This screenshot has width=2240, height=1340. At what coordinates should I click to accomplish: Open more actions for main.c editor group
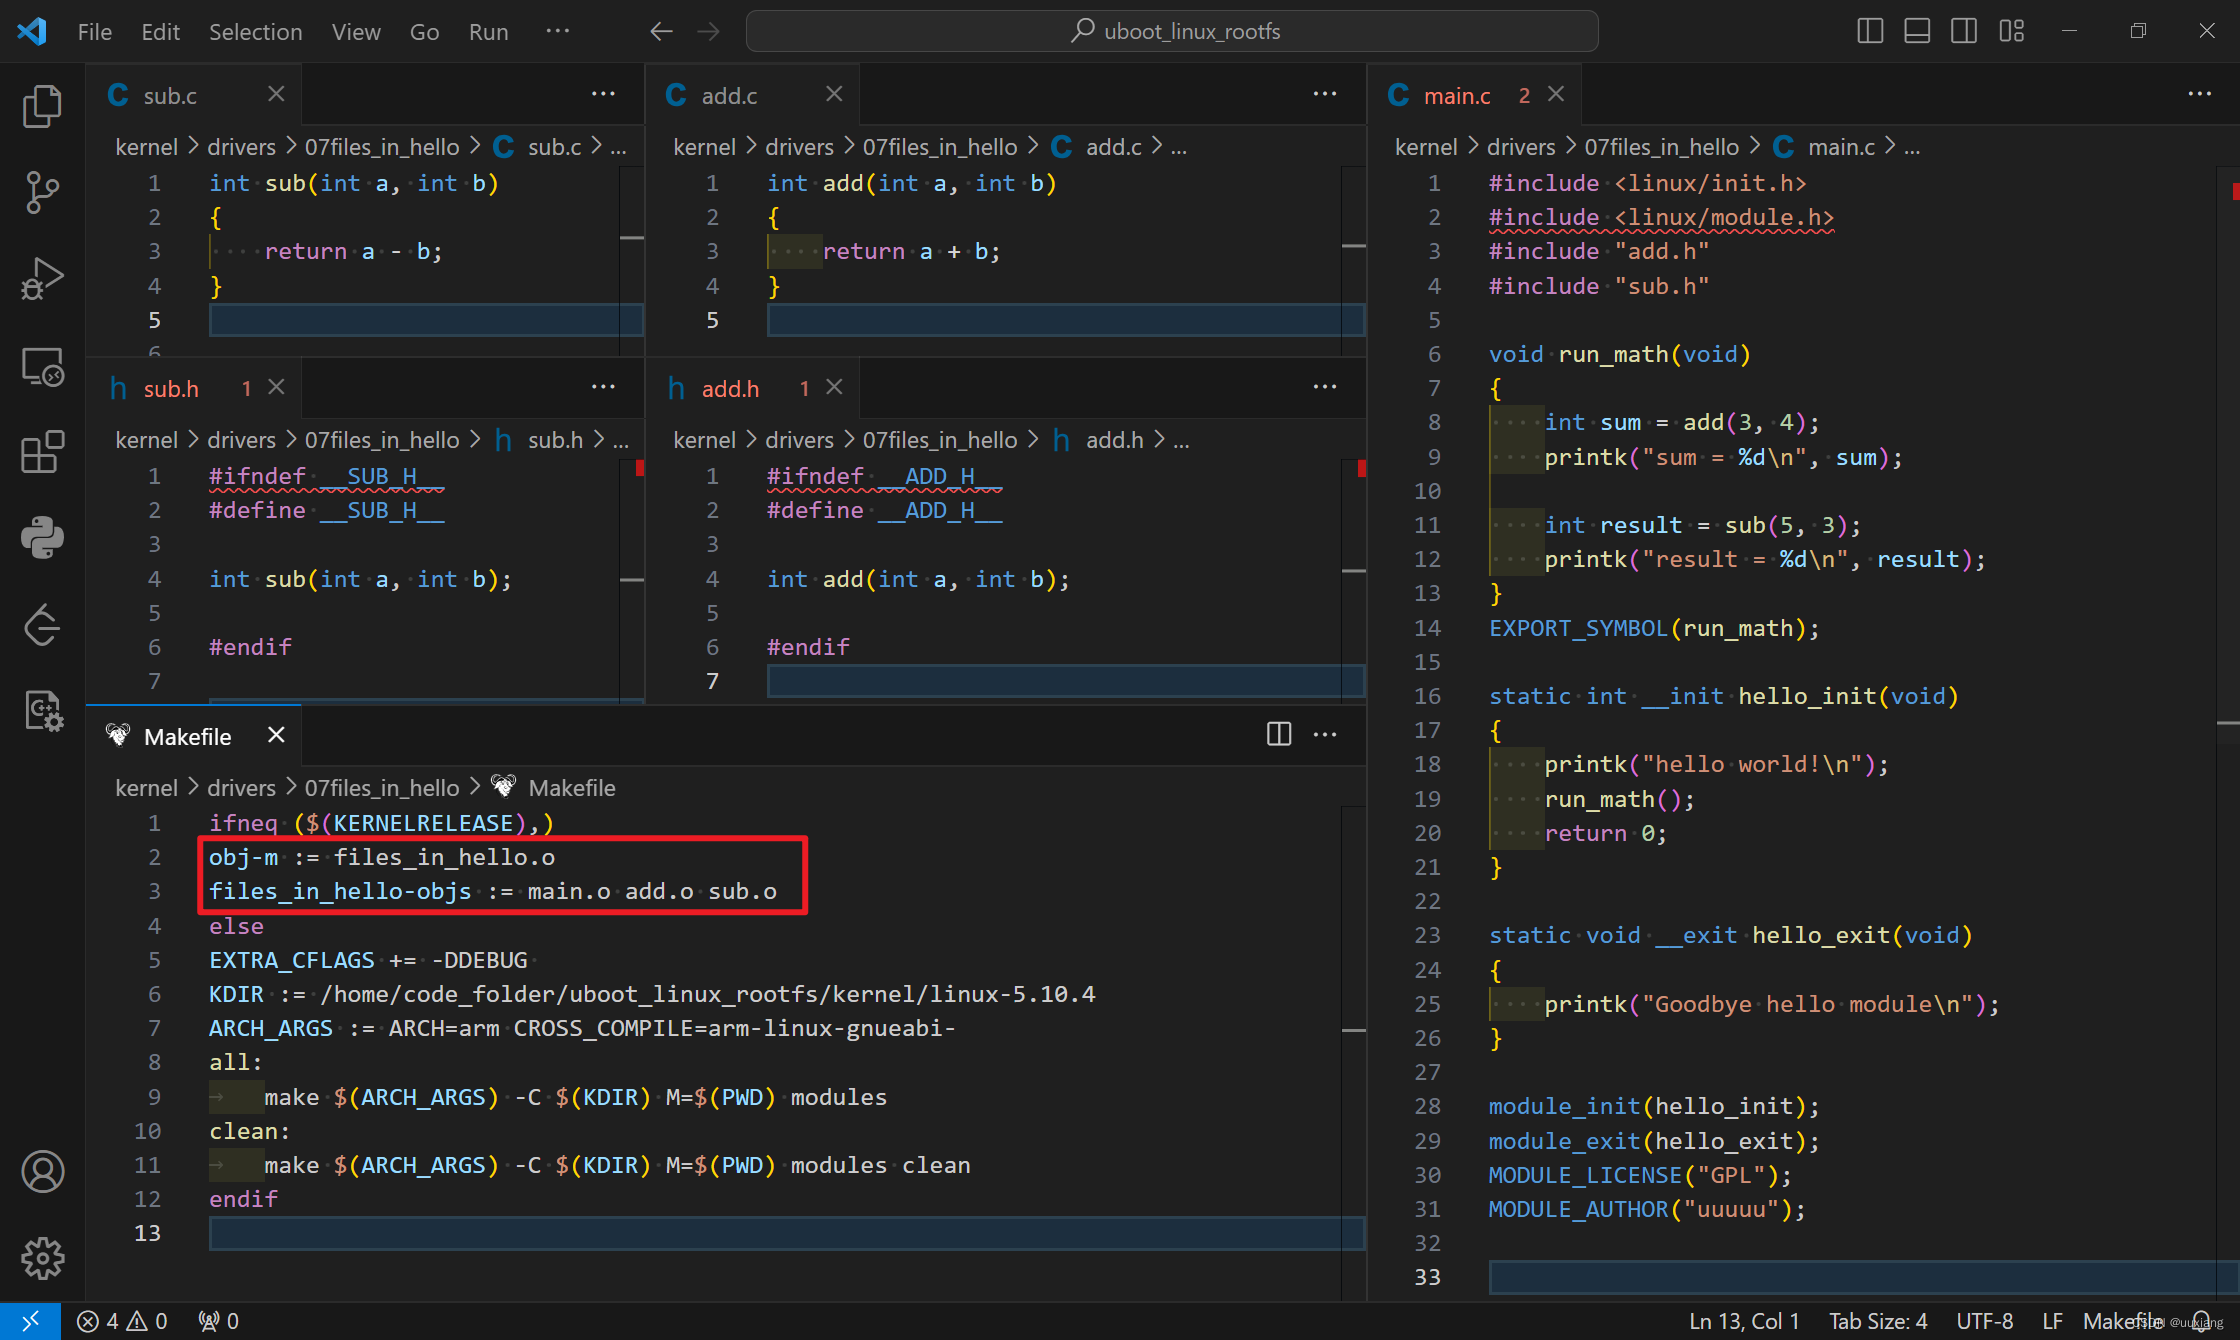(x=2199, y=94)
